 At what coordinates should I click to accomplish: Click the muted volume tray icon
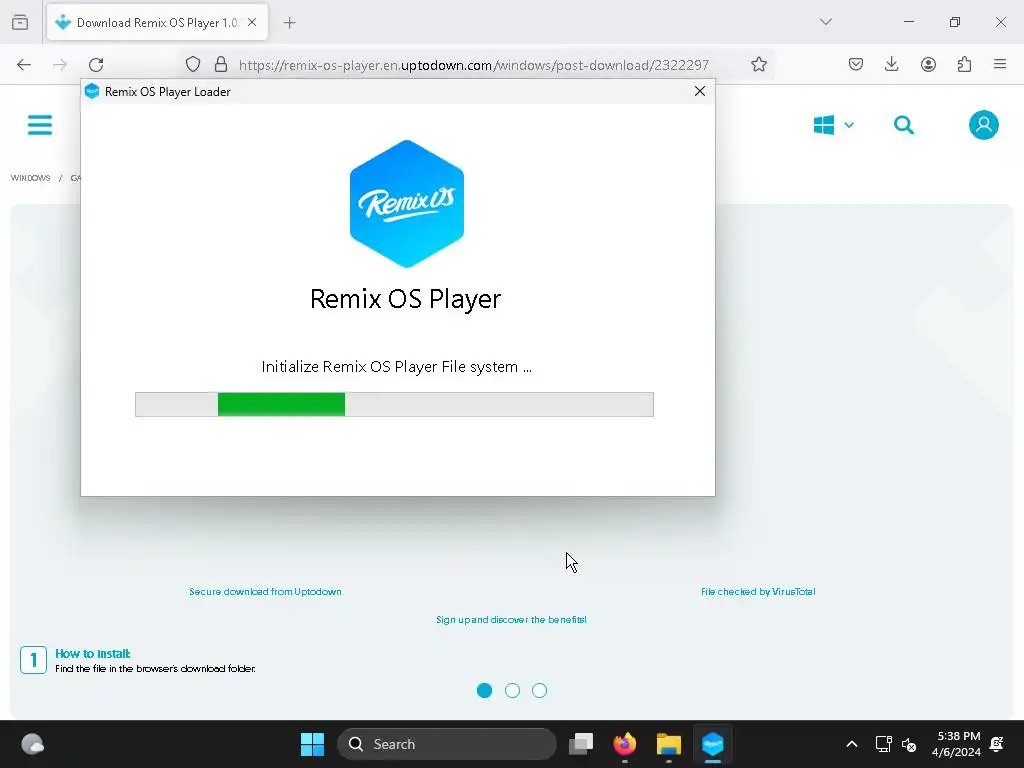click(x=908, y=744)
